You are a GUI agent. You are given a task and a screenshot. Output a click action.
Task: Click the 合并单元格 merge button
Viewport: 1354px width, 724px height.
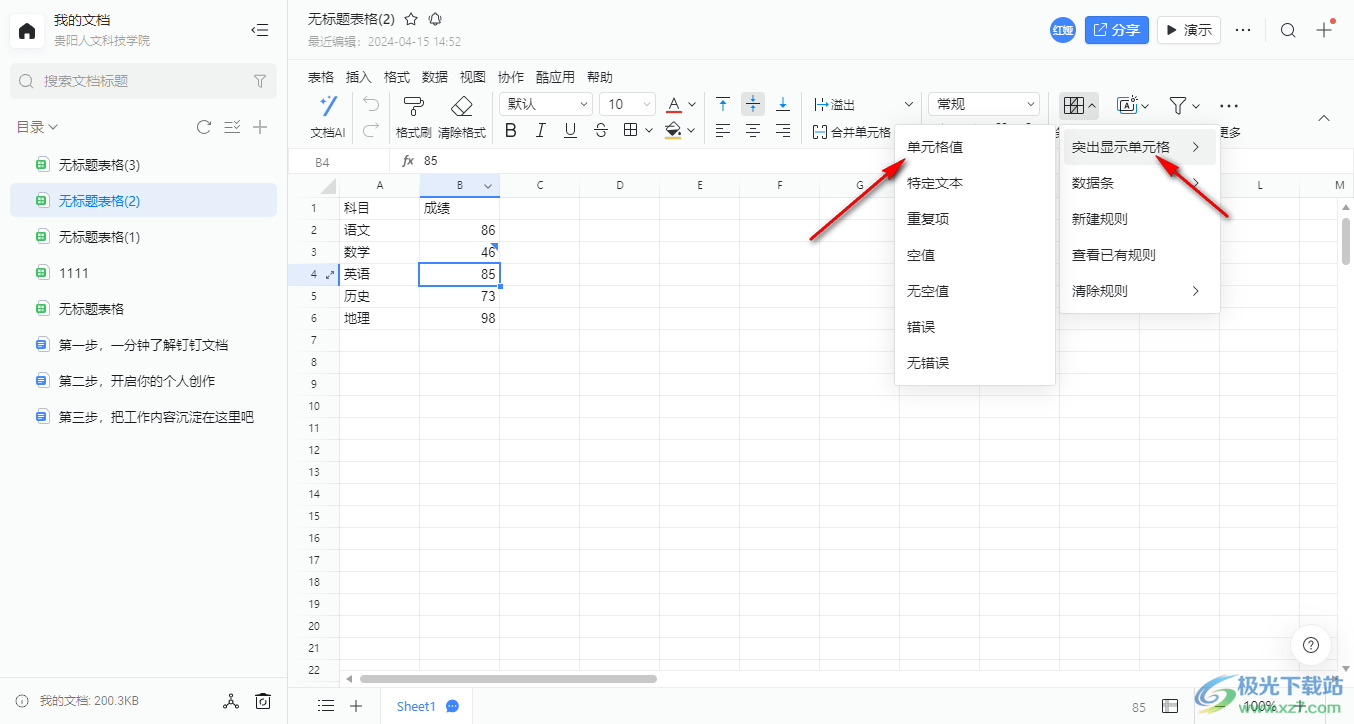(x=851, y=131)
